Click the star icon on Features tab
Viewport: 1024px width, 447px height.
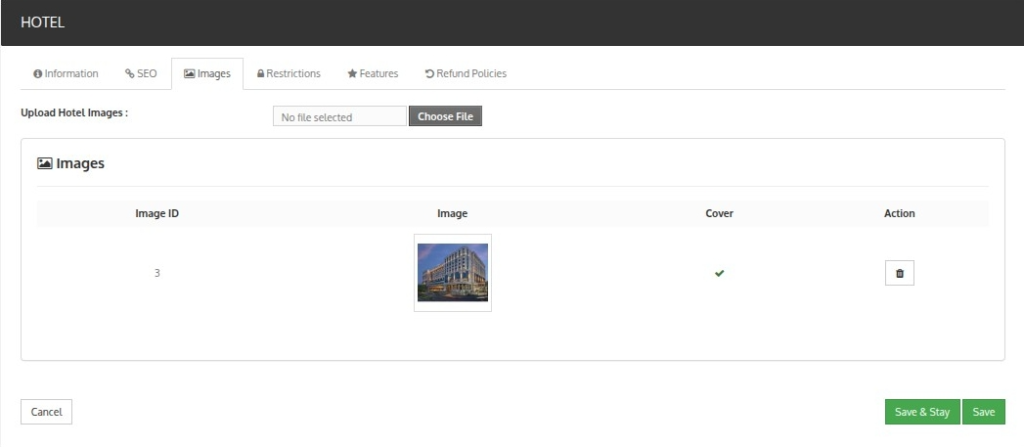click(352, 74)
